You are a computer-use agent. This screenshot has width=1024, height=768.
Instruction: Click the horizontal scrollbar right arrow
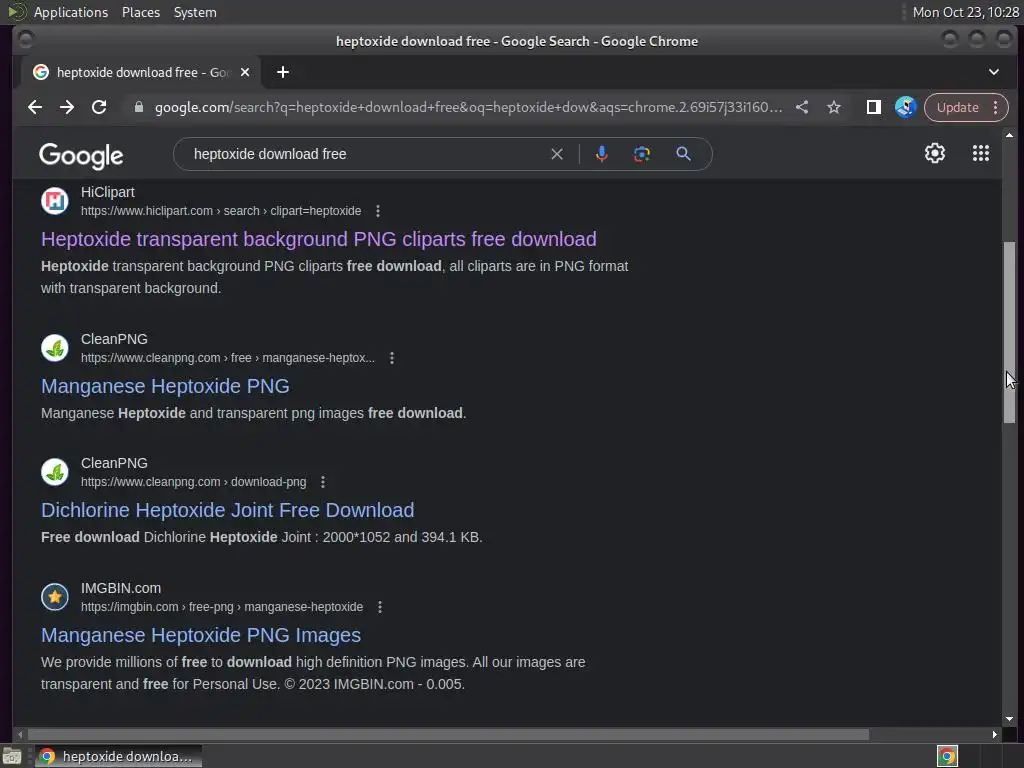click(994, 735)
